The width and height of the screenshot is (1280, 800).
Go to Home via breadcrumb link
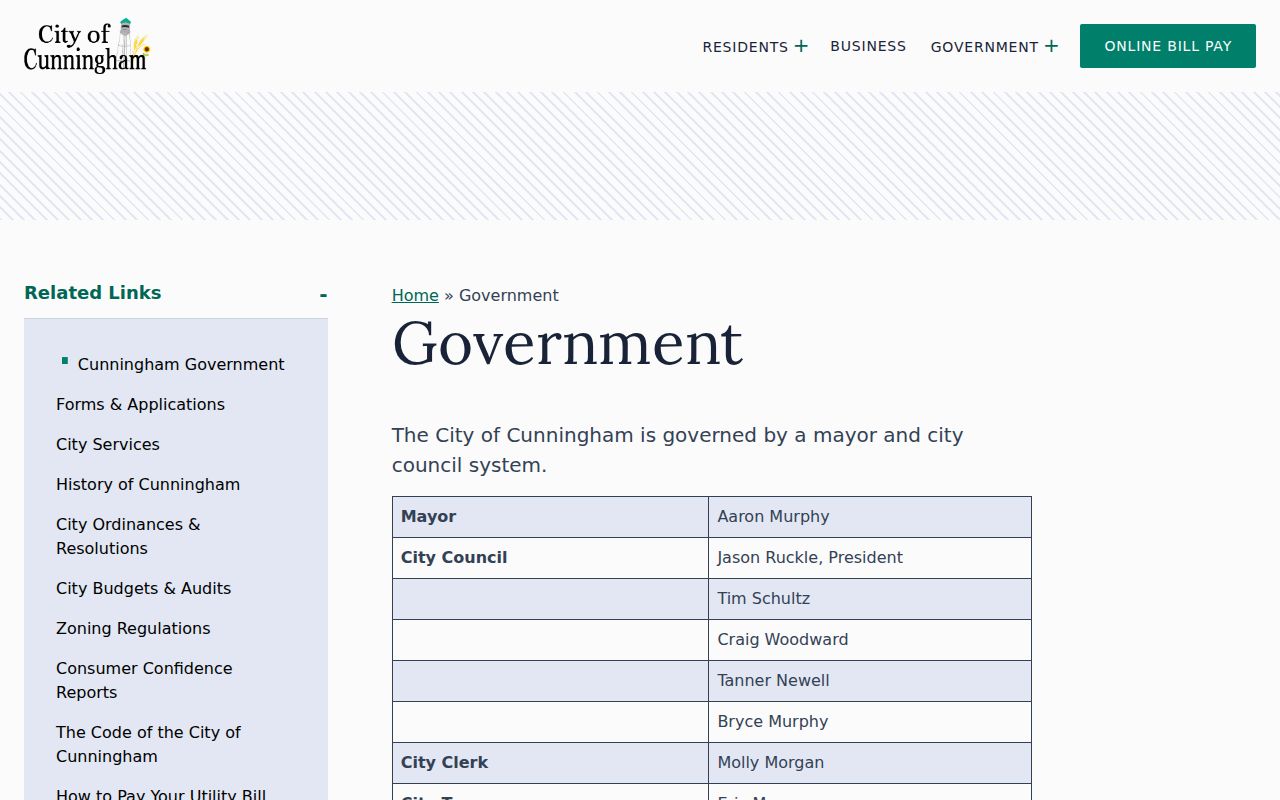pyautogui.click(x=415, y=295)
